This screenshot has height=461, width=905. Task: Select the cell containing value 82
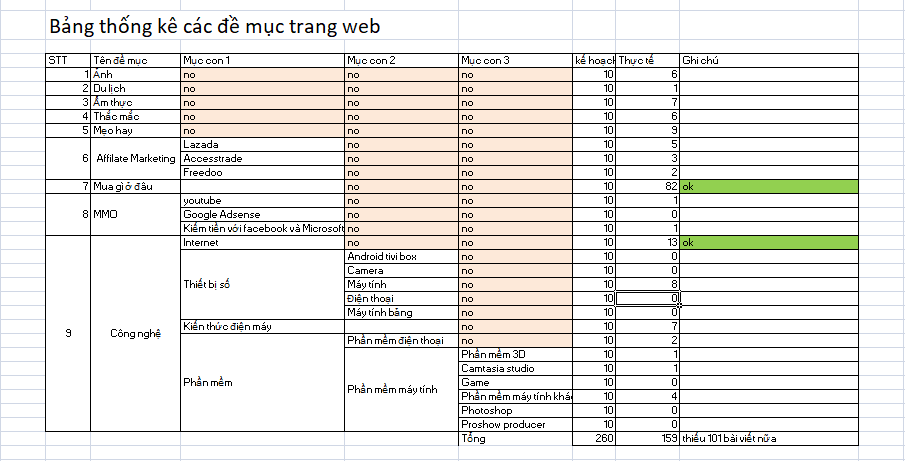(x=648, y=186)
